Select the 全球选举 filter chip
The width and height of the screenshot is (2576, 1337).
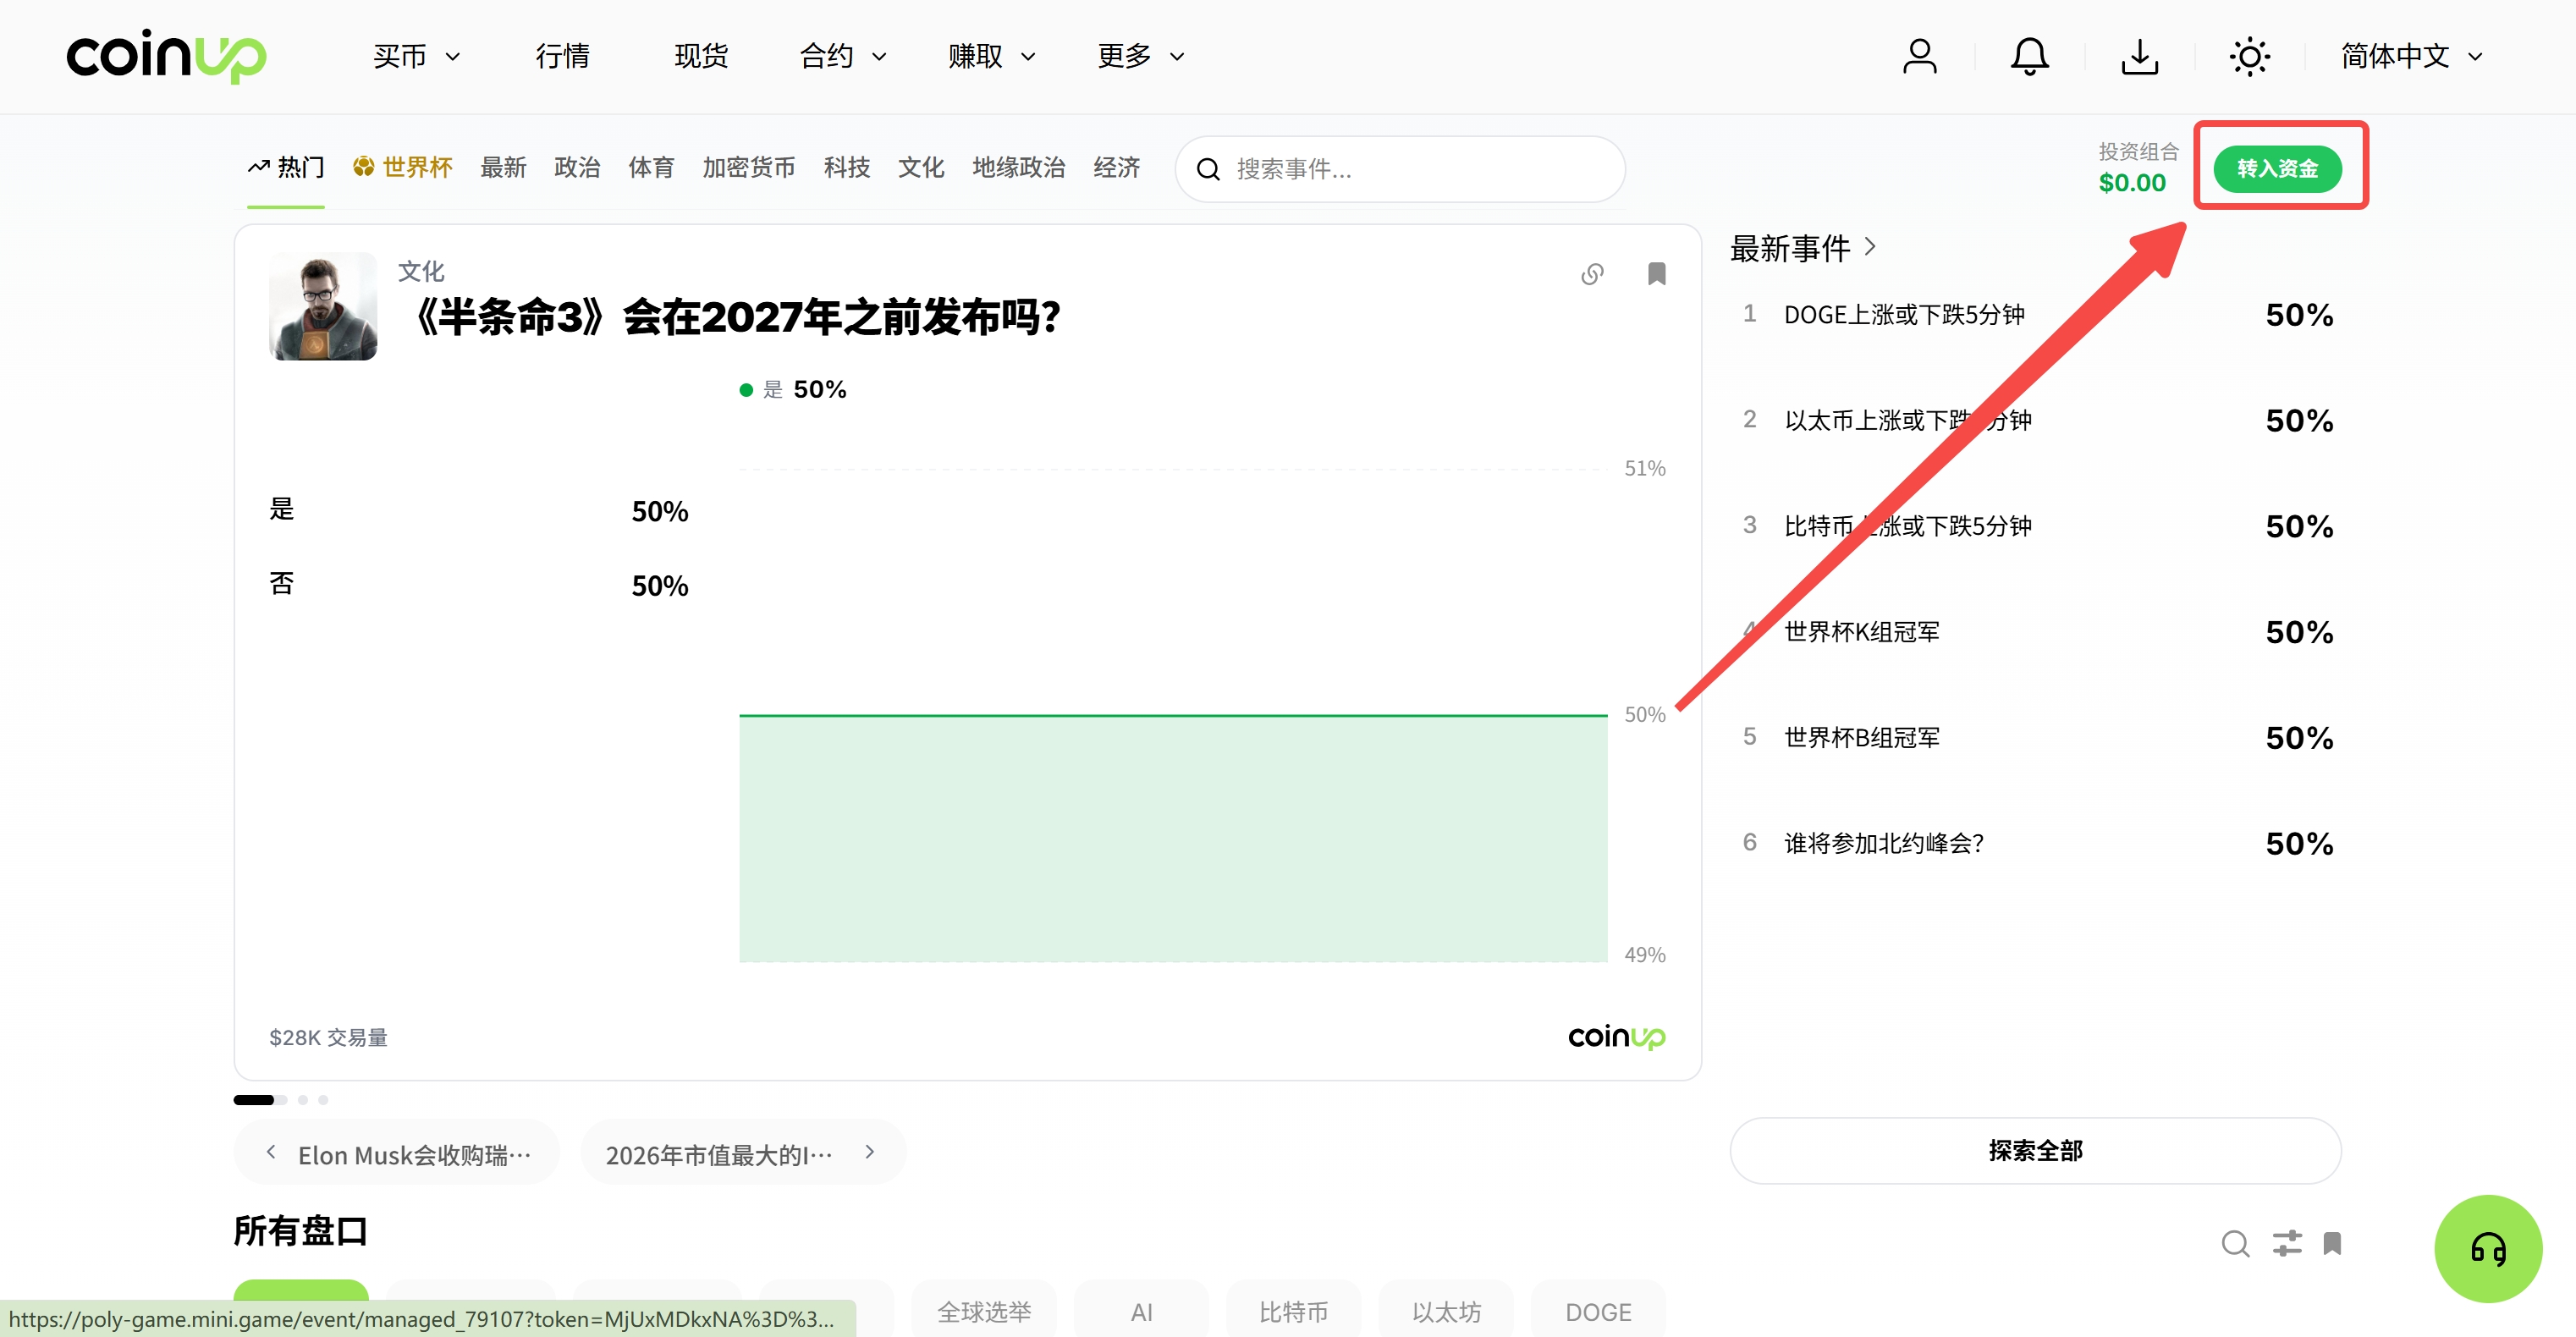point(983,1310)
